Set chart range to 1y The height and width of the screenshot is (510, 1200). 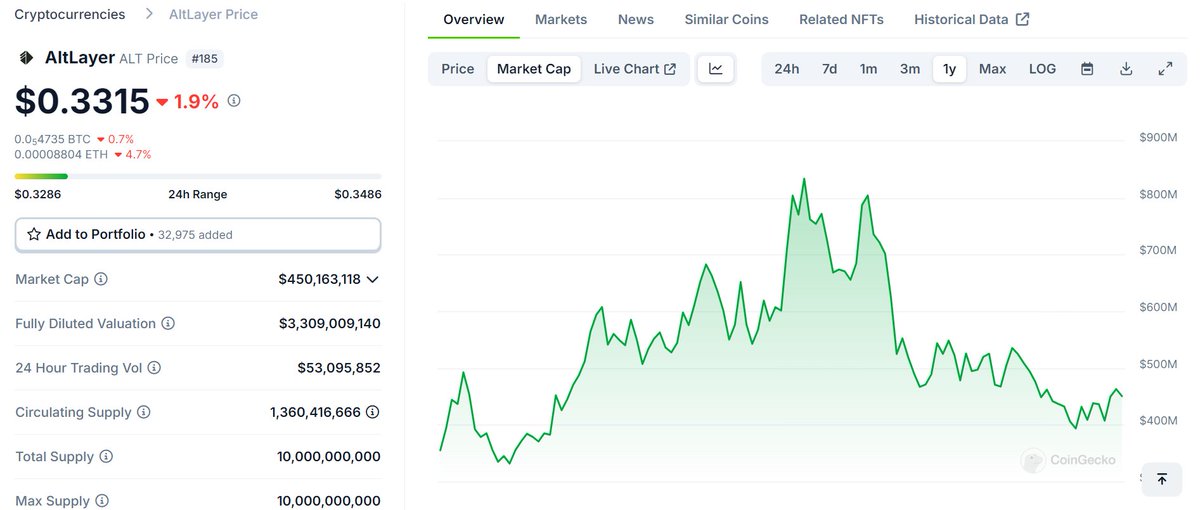(x=950, y=69)
